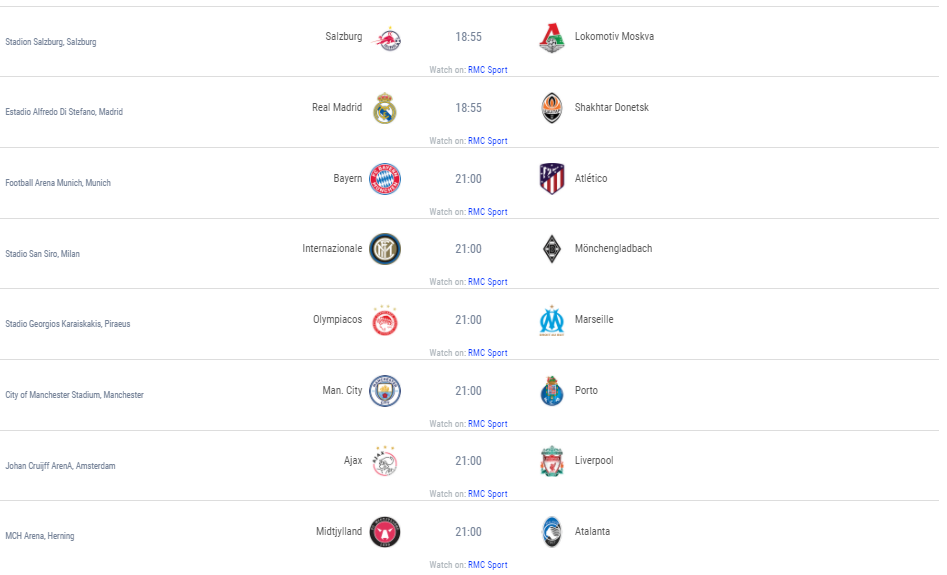
Task: Open RMC Sport link under Salzburg match
Action: click(x=487, y=70)
